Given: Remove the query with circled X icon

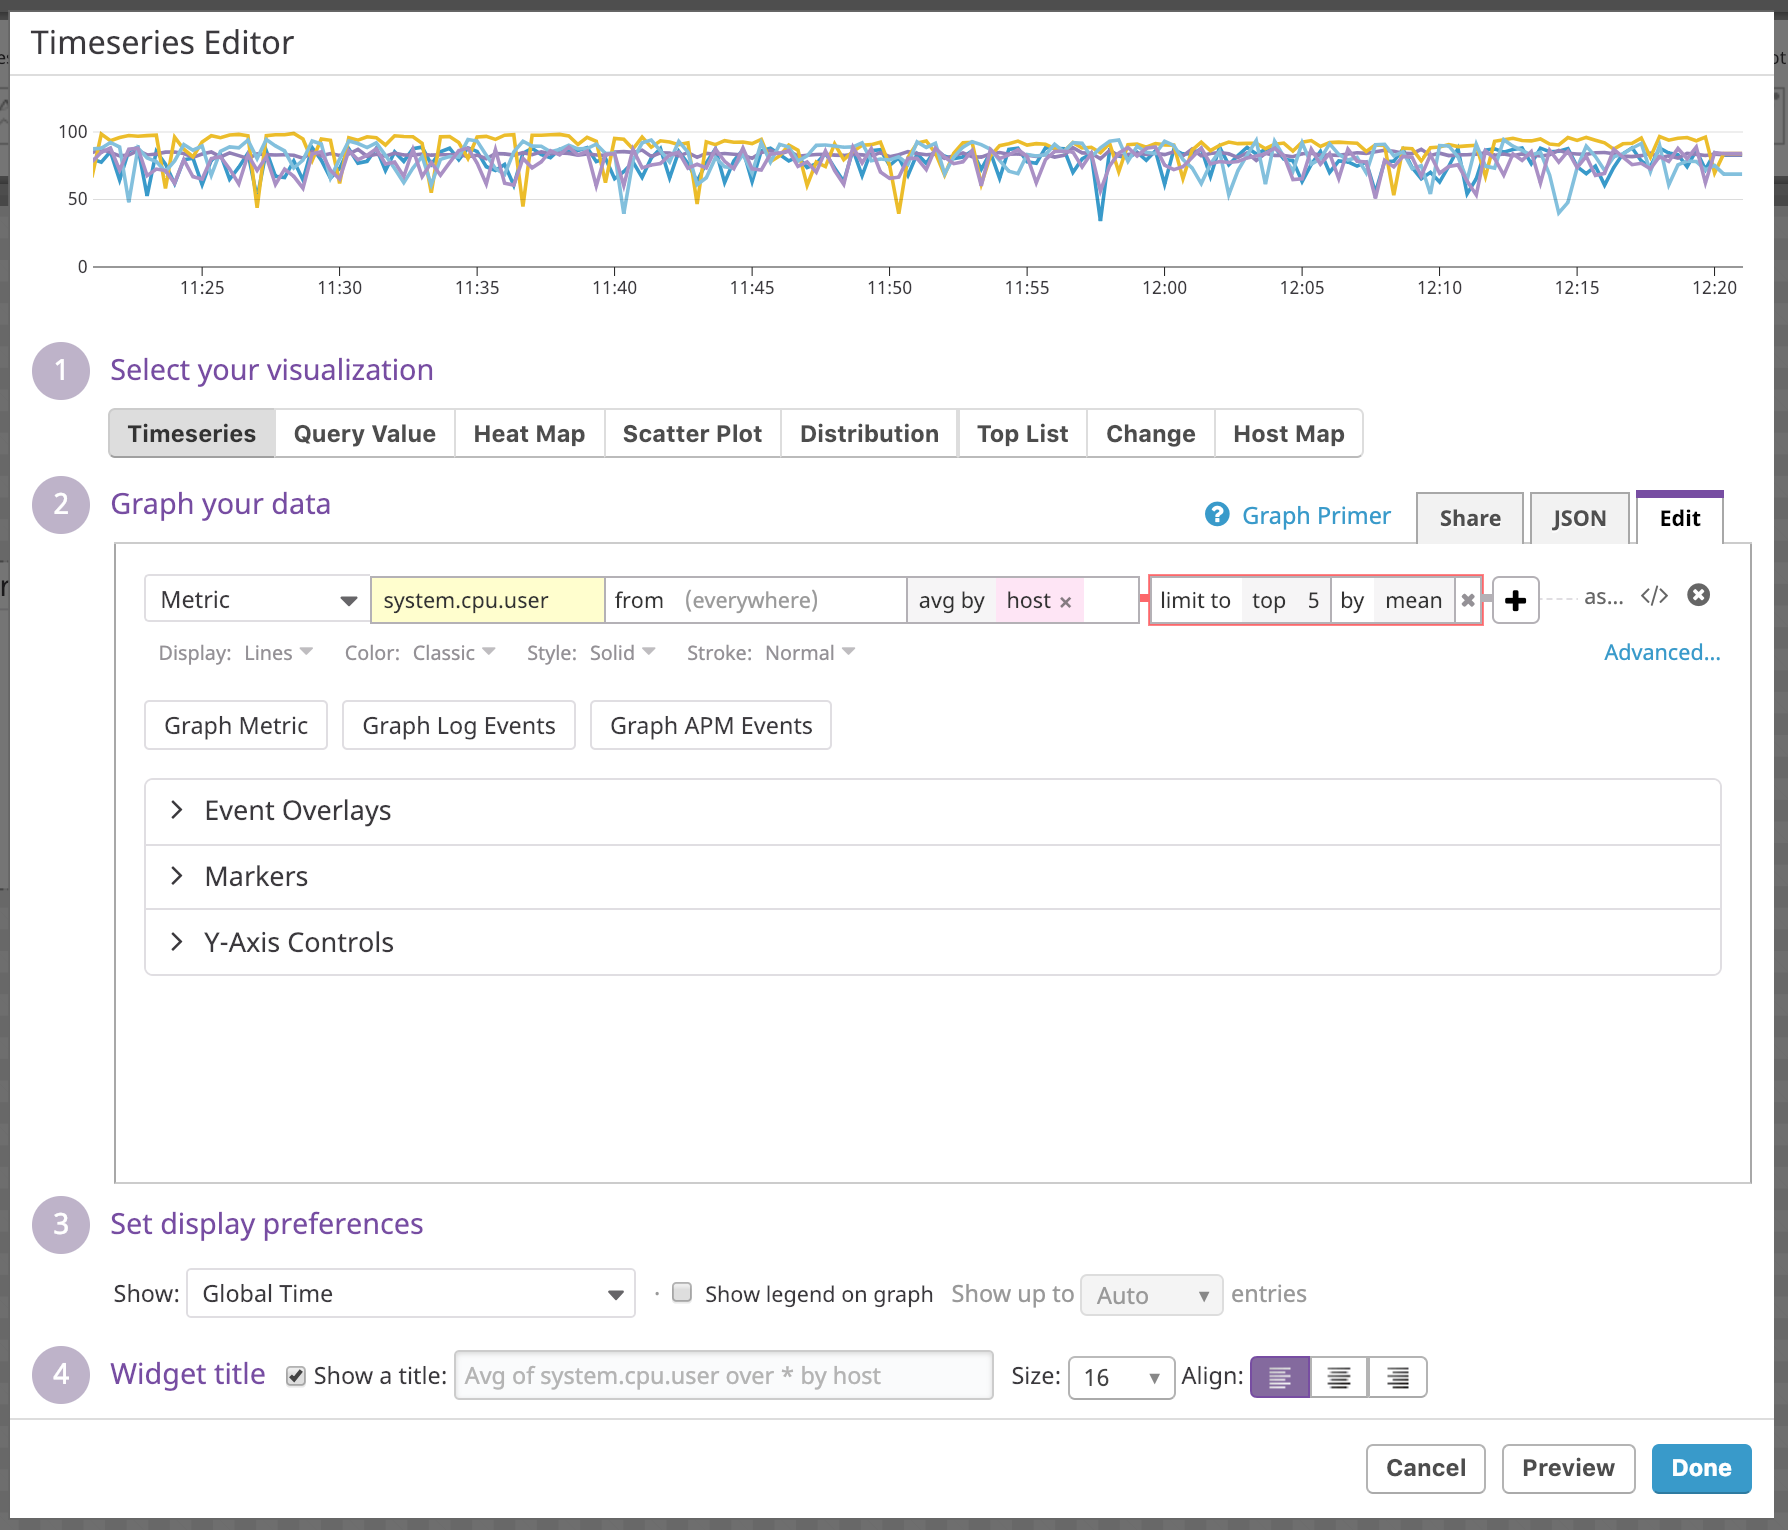Looking at the screenshot, I should (x=1698, y=596).
